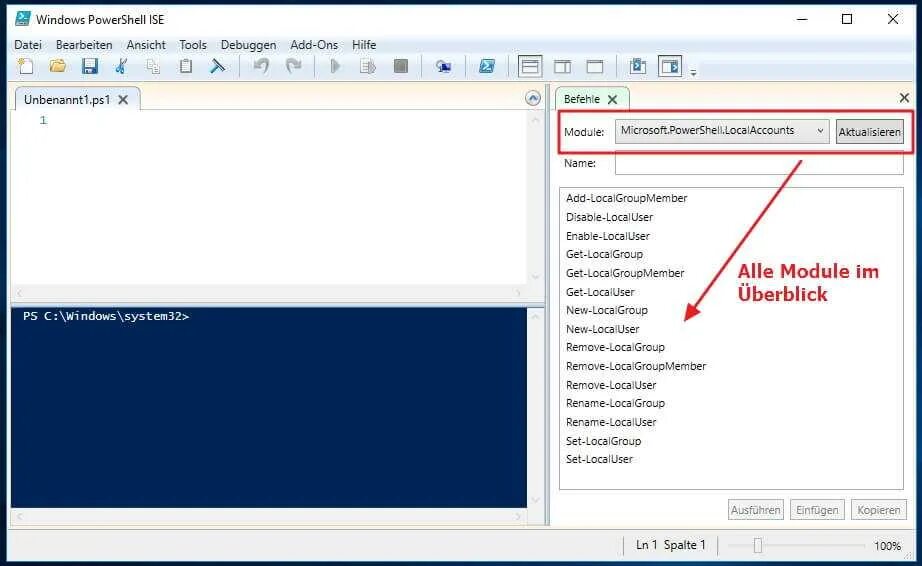The image size is (922, 566).
Task: Collapse the script pane with the round chevron
Action: [533, 98]
